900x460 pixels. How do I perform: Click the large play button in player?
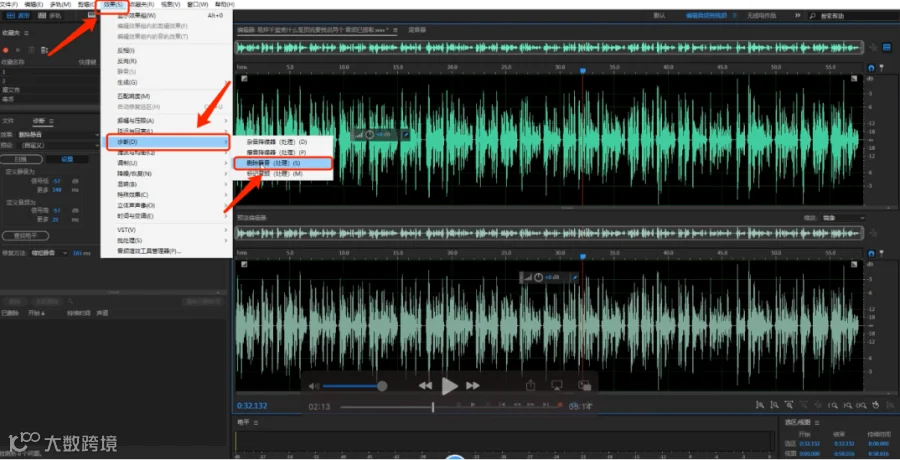tap(449, 386)
